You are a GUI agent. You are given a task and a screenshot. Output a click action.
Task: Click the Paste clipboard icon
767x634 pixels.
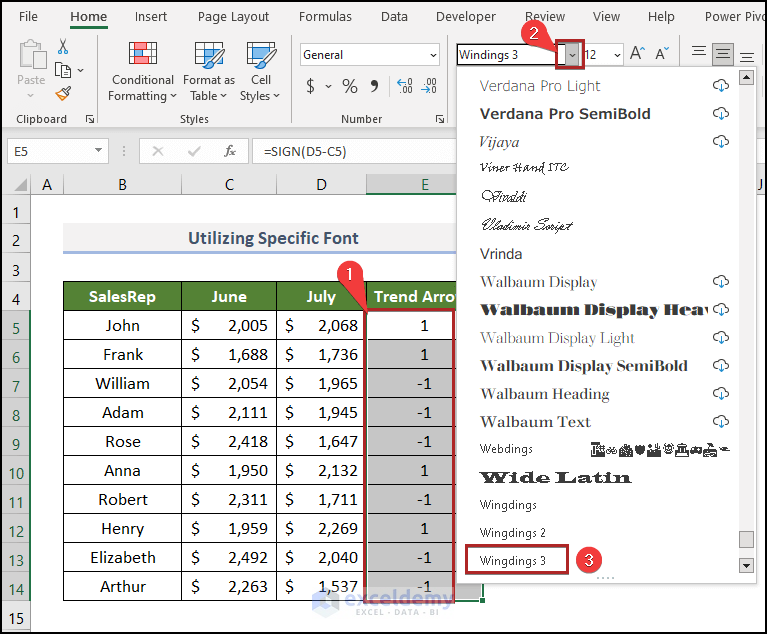coord(32,55)
